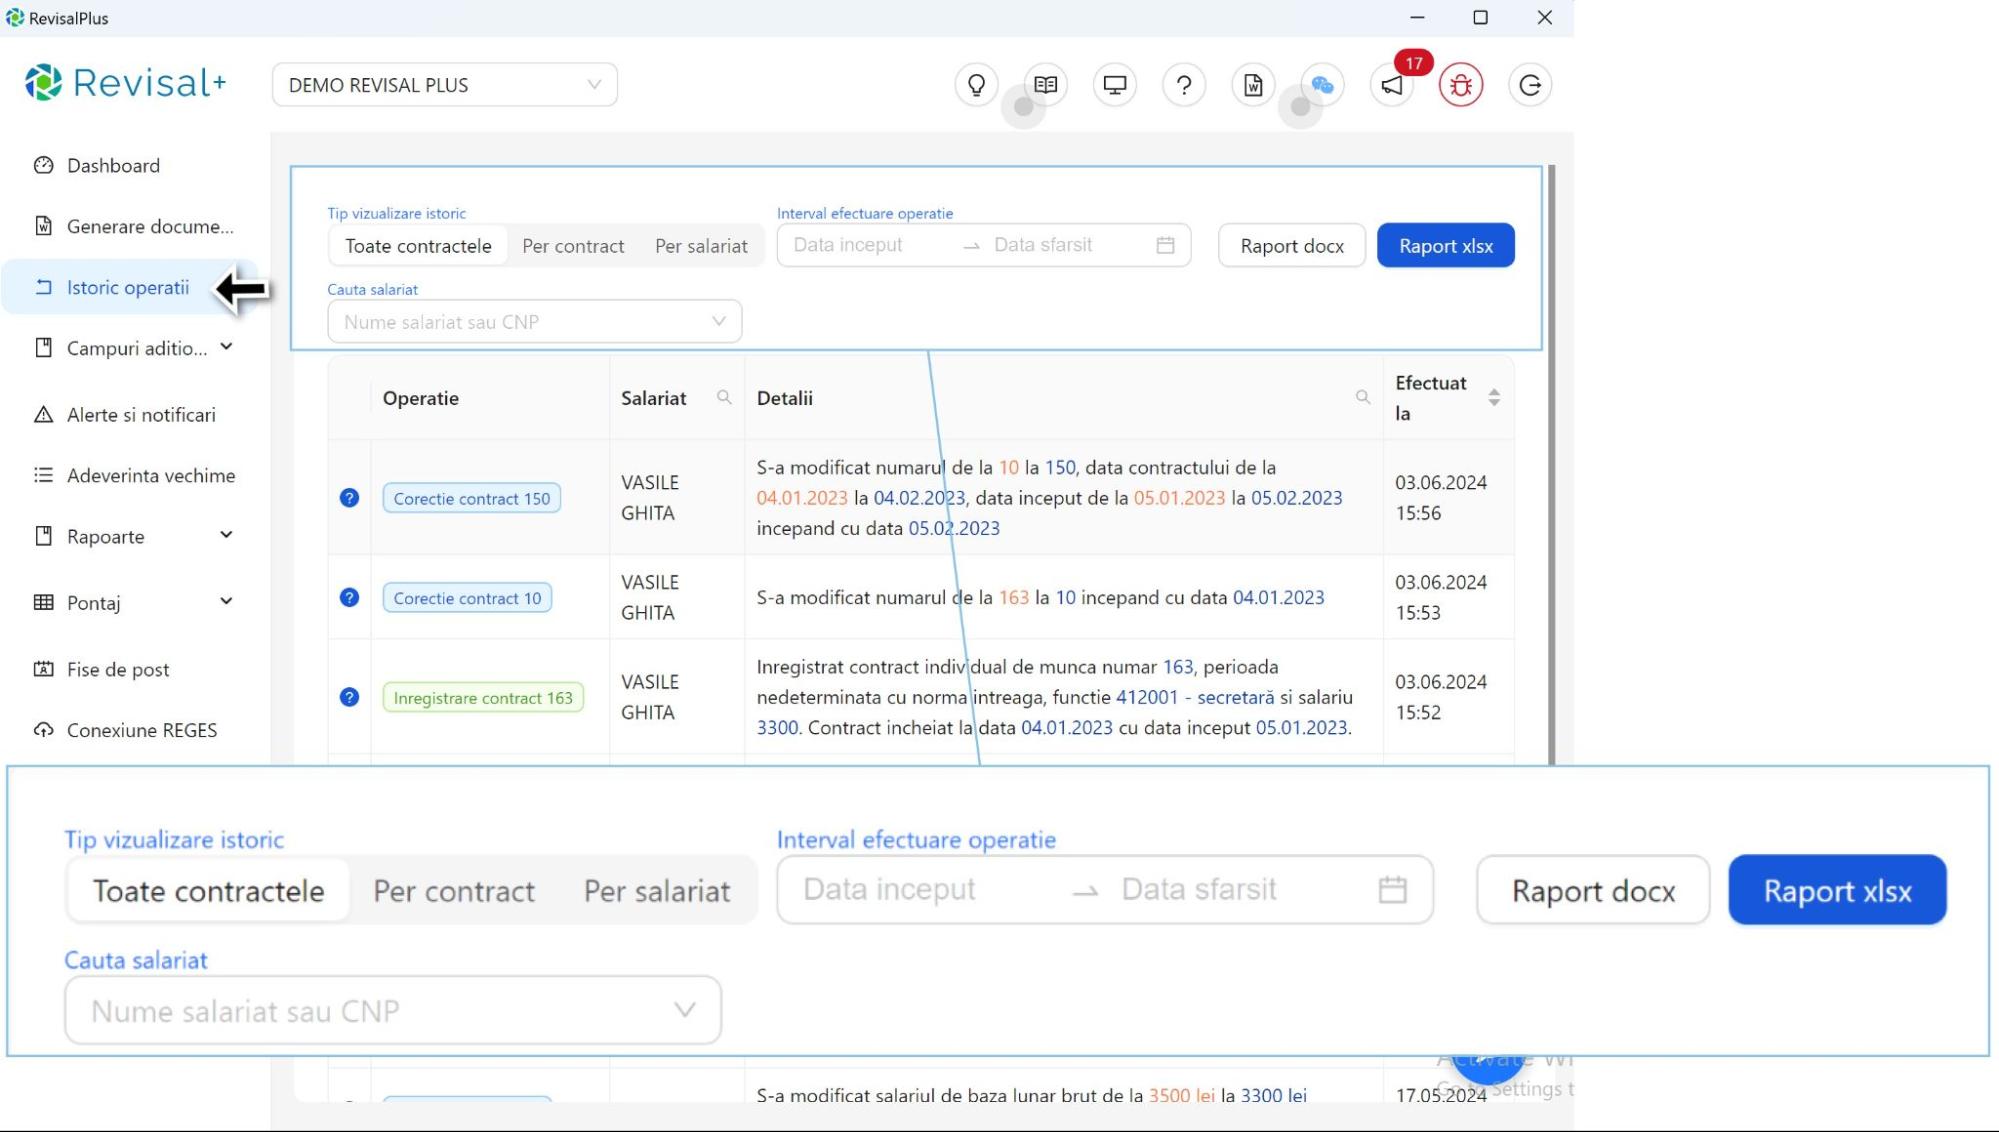This screenshot has height=1132, width=1999.
Task: Click search icon in Salariat column header
Action: point(724,397)
